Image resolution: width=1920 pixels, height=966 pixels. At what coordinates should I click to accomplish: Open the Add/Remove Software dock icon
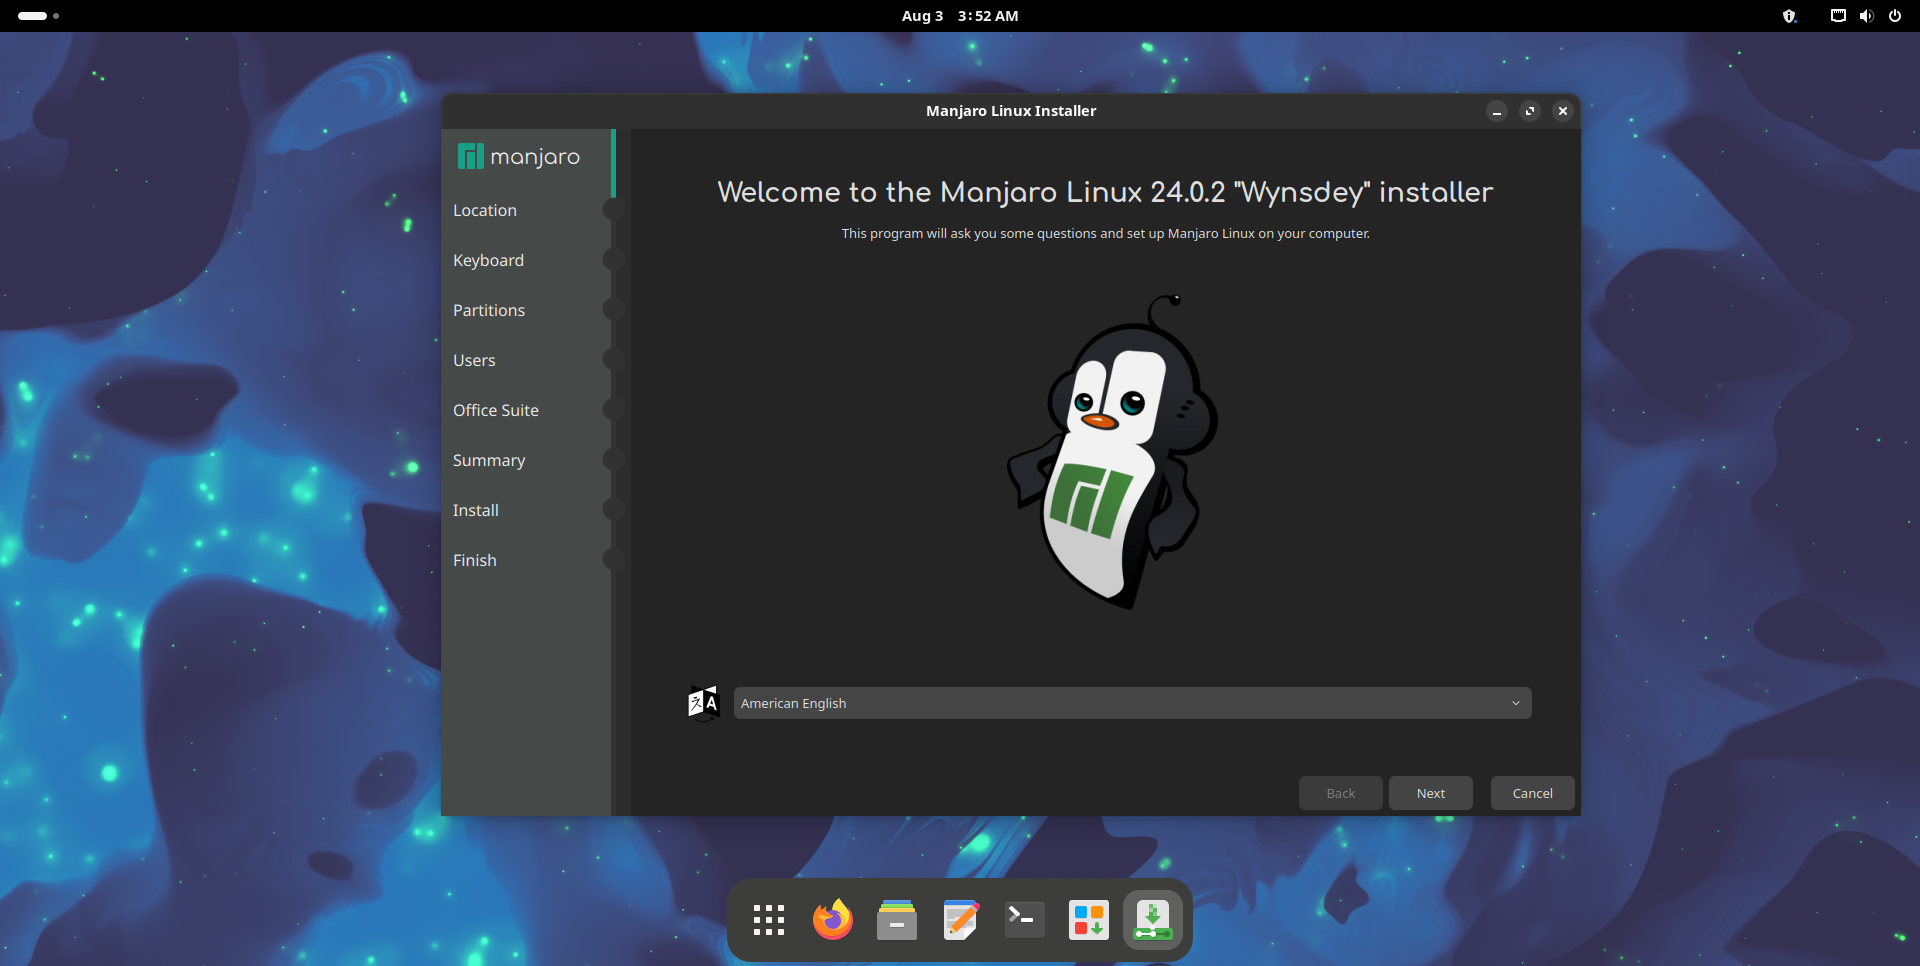1089,920
